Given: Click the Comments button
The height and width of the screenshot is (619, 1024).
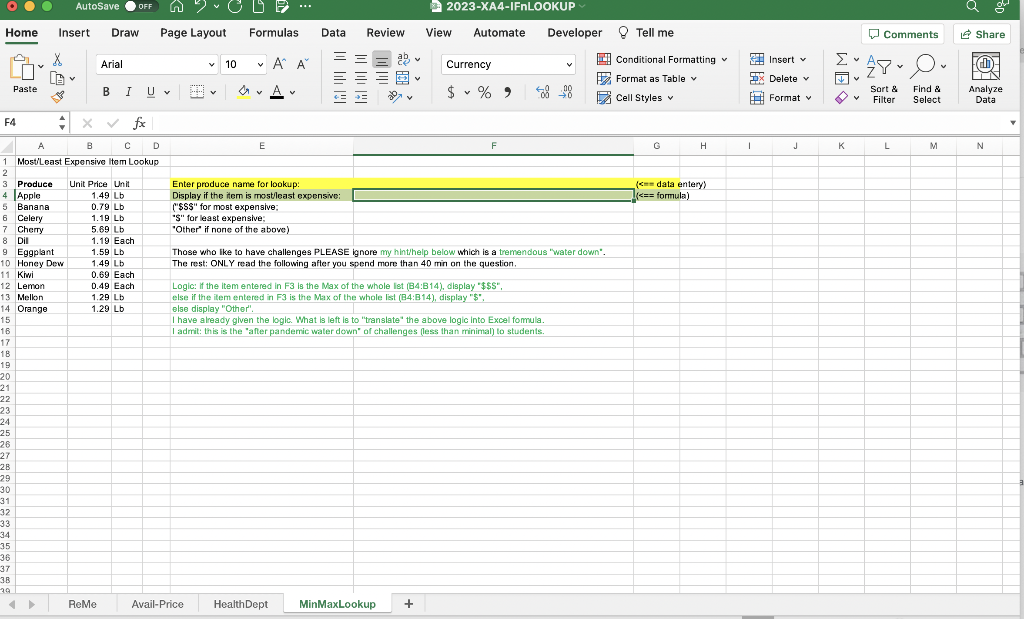Looking at the screenshot, I should (902, 34).
